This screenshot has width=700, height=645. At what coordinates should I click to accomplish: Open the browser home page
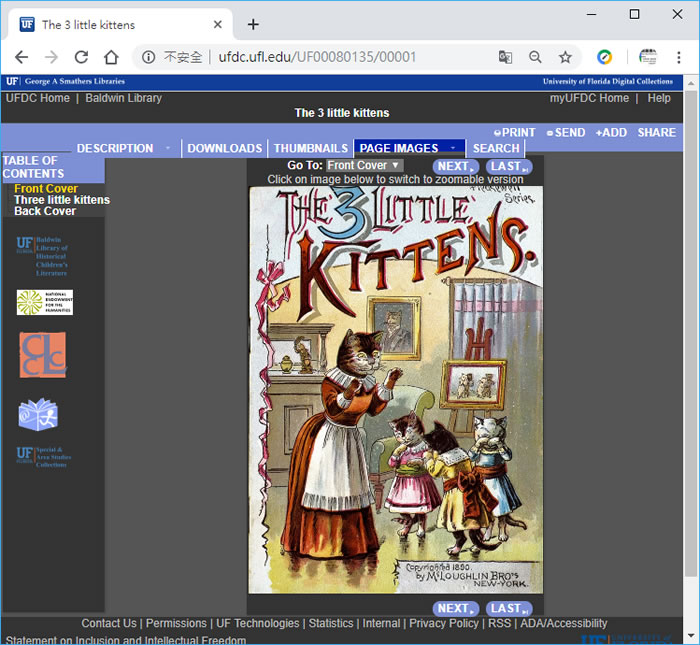111,57
